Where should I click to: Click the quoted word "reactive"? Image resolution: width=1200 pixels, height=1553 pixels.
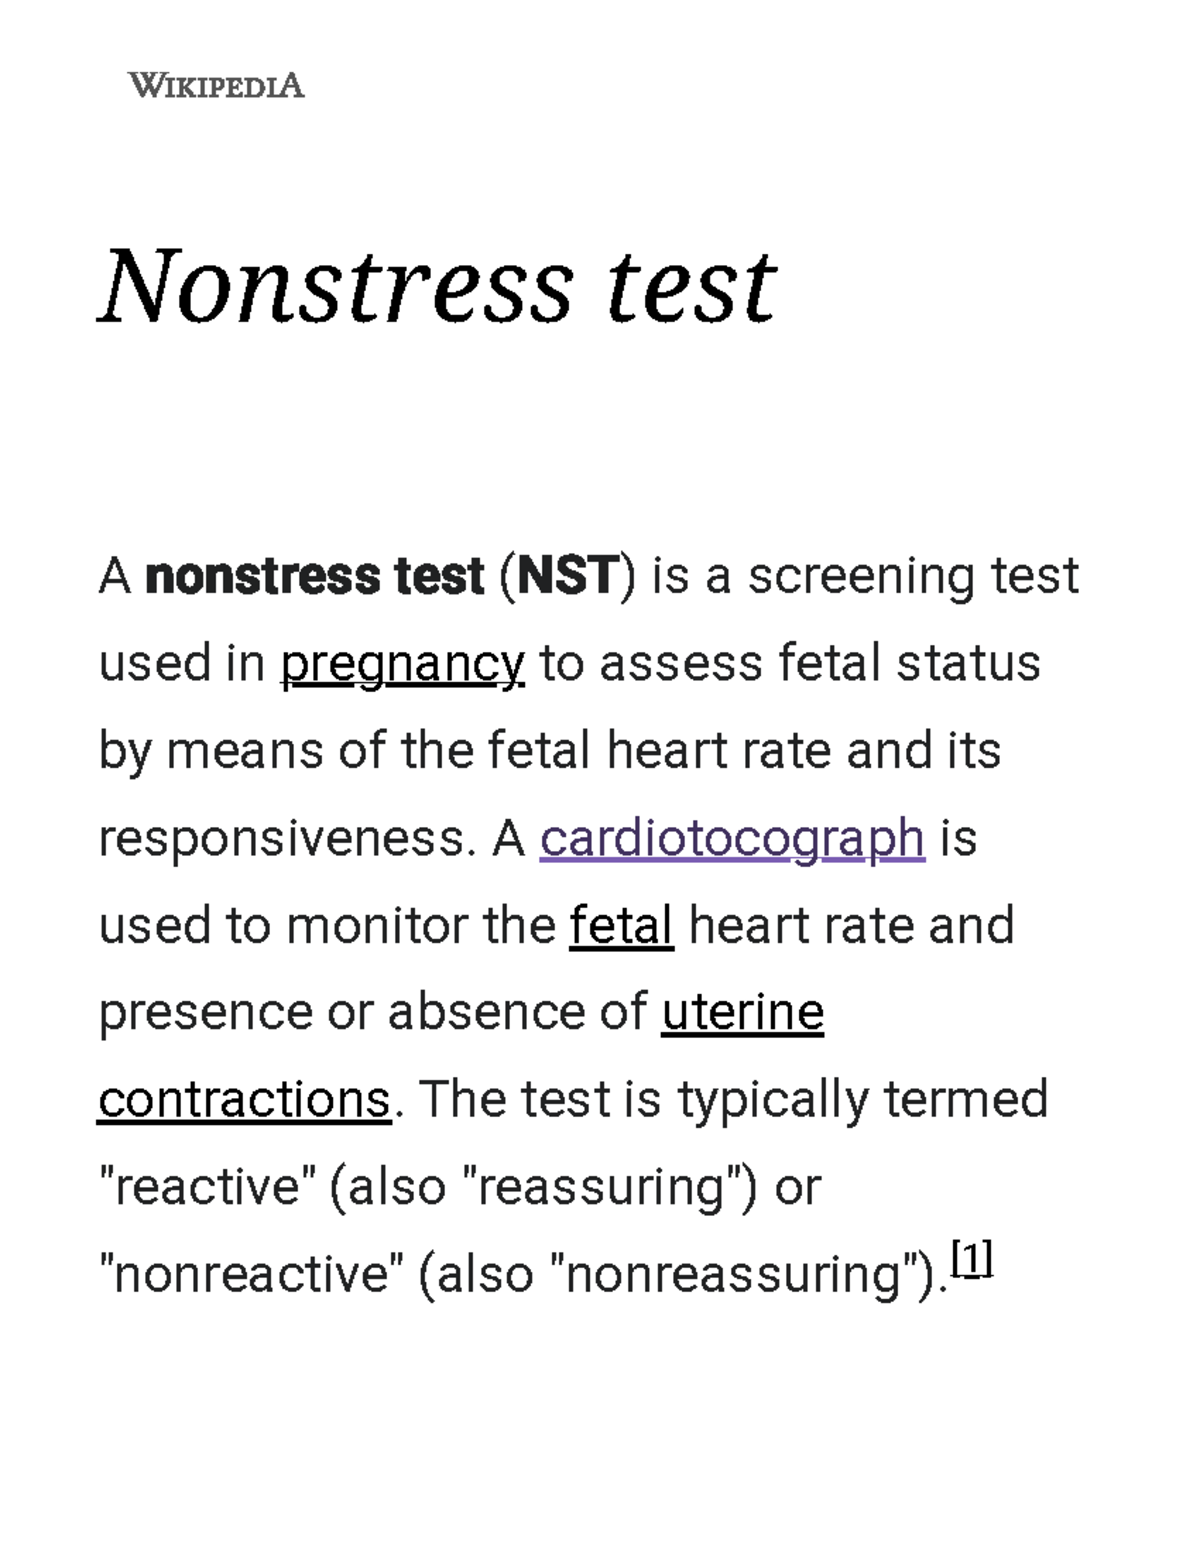click(208, 1187)
